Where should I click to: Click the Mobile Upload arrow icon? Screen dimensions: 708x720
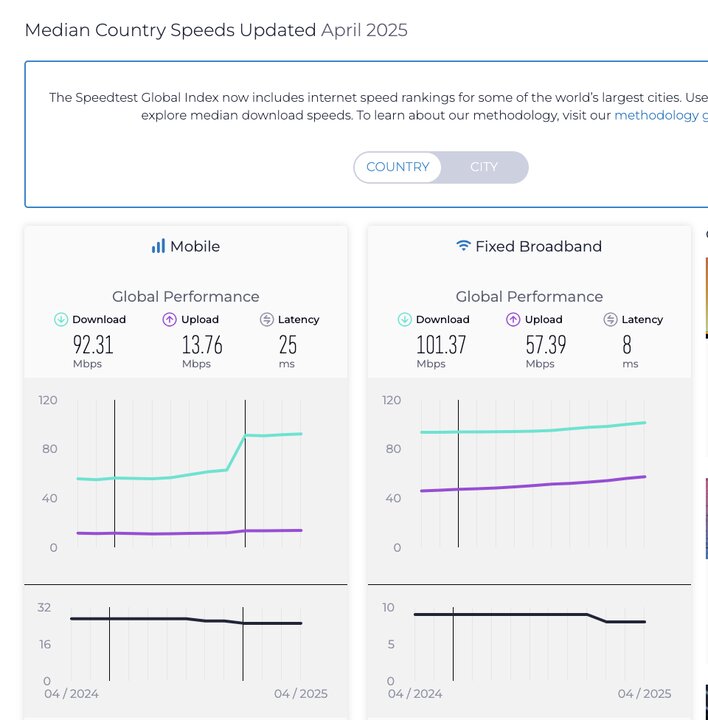[169, 320]
